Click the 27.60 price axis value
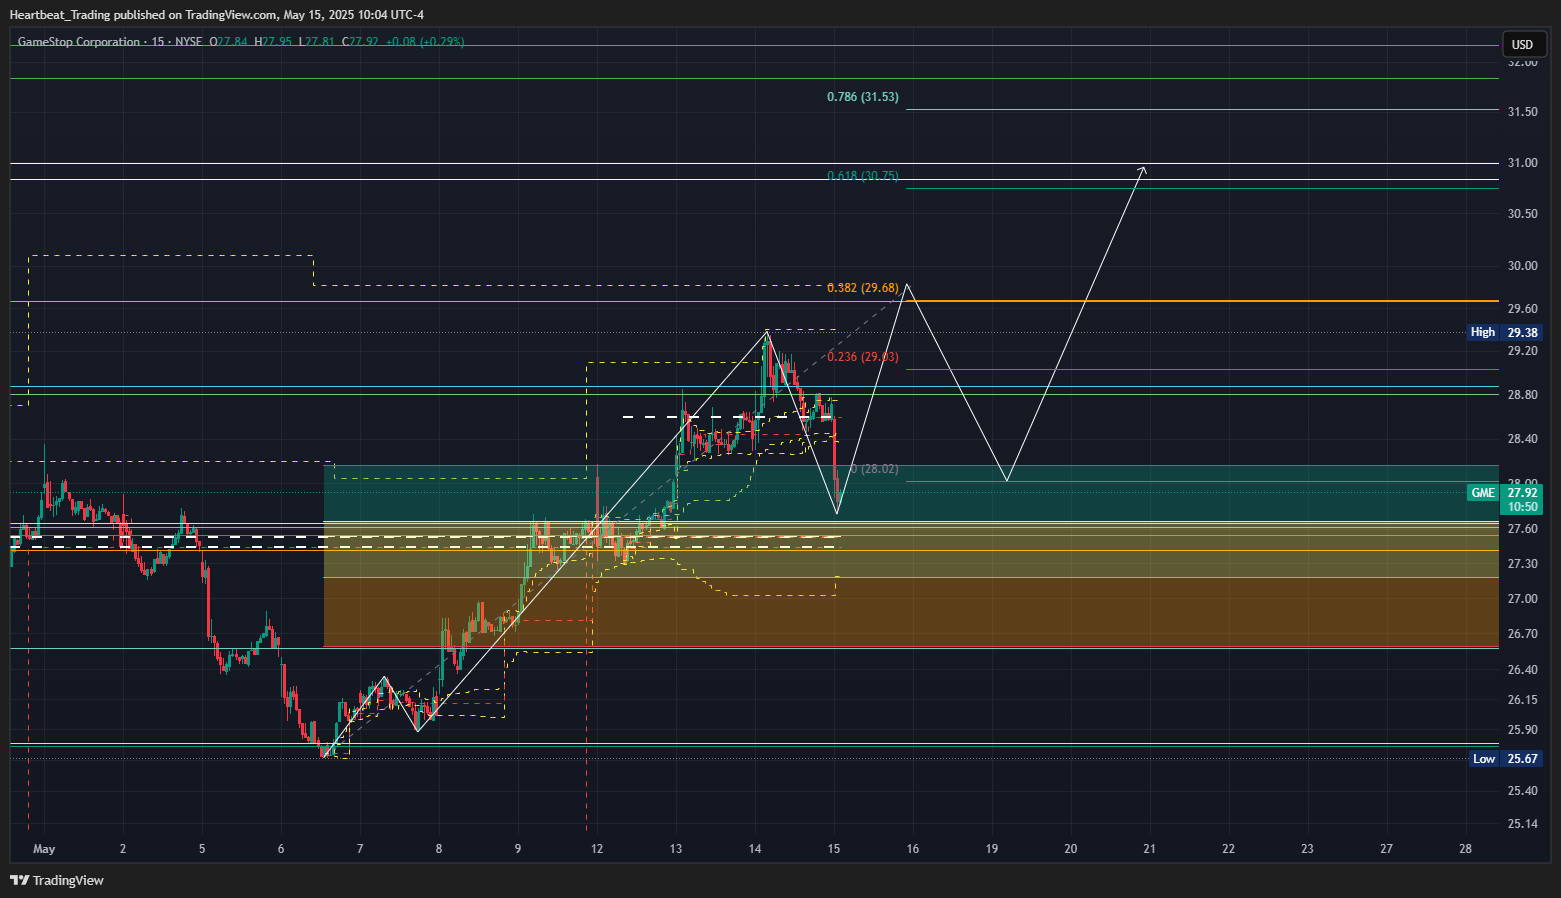This screenshot has width=1561, height=898. 1522,529
